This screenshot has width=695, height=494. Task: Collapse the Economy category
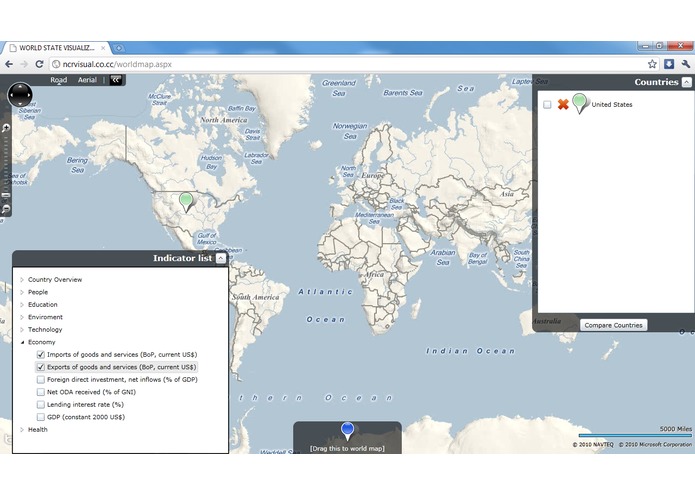[22, 342]
